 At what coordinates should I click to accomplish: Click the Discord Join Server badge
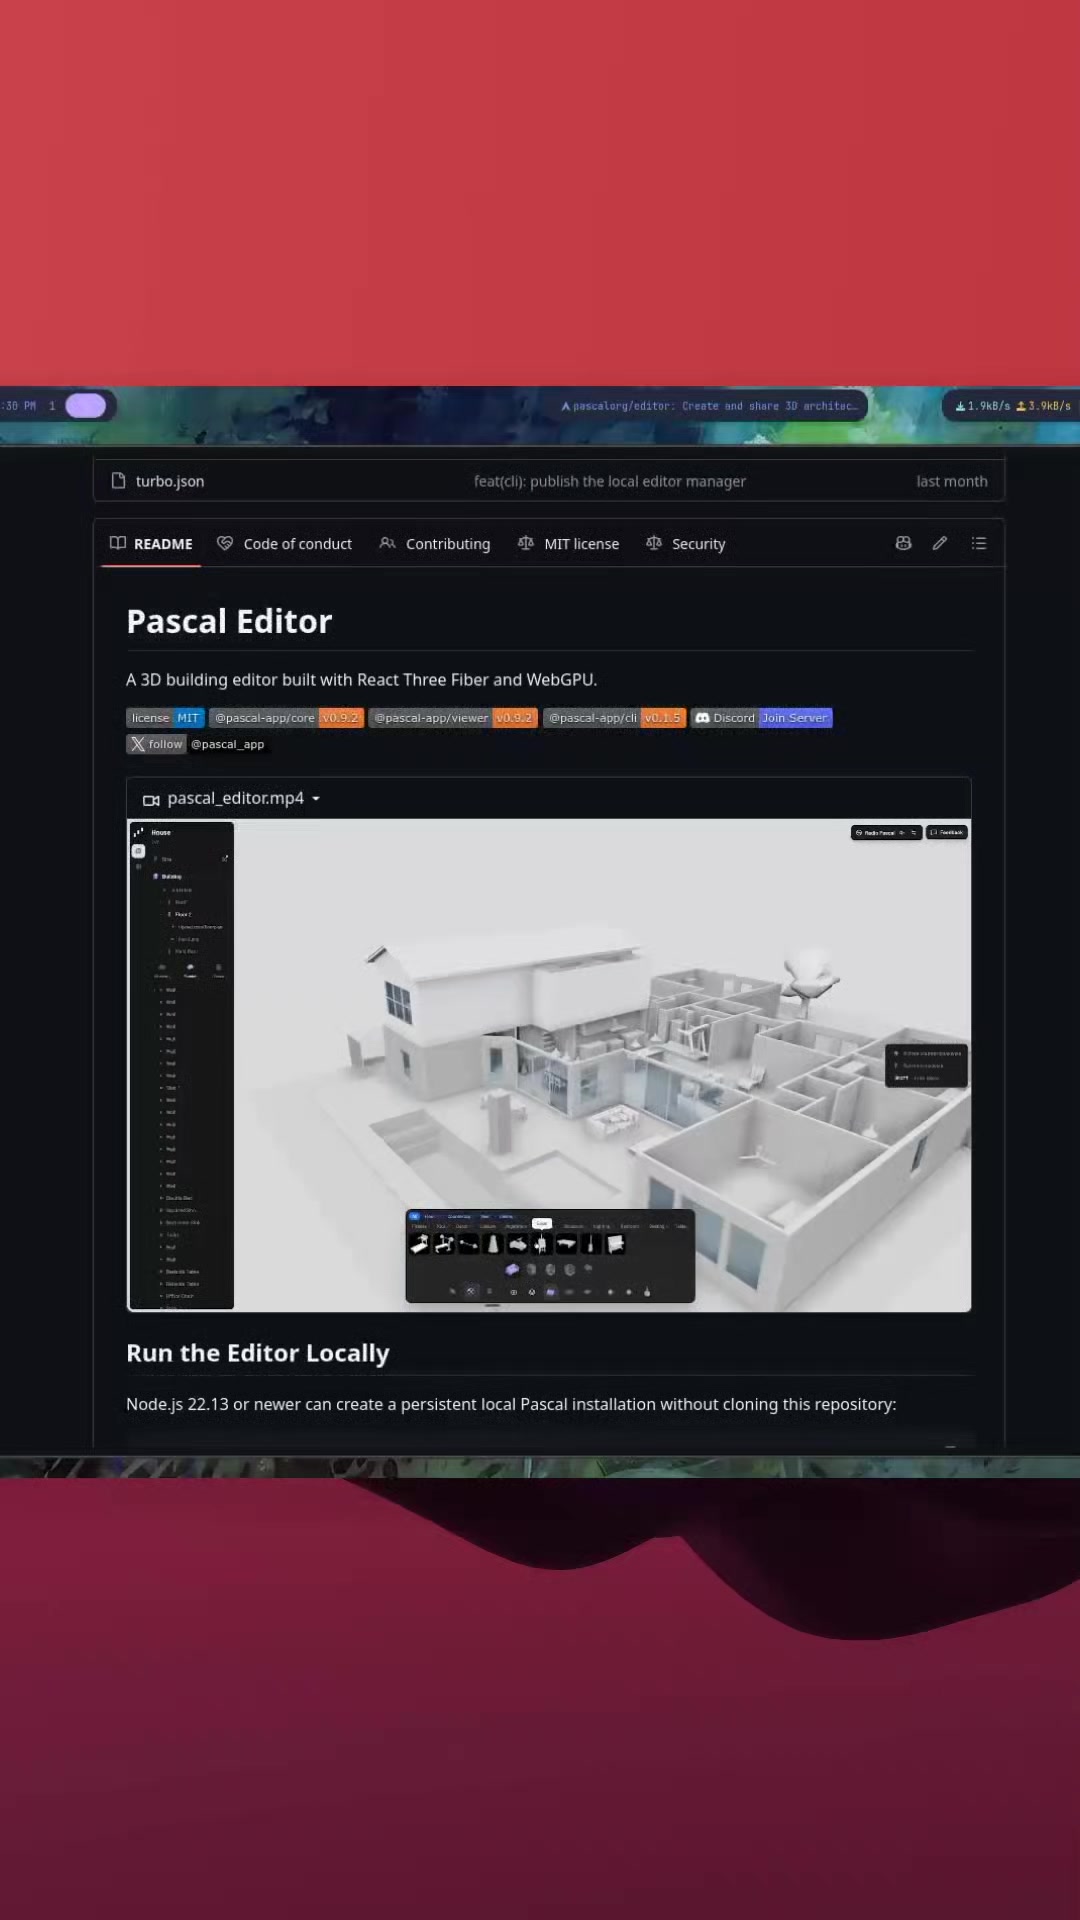tap(761, 718)
